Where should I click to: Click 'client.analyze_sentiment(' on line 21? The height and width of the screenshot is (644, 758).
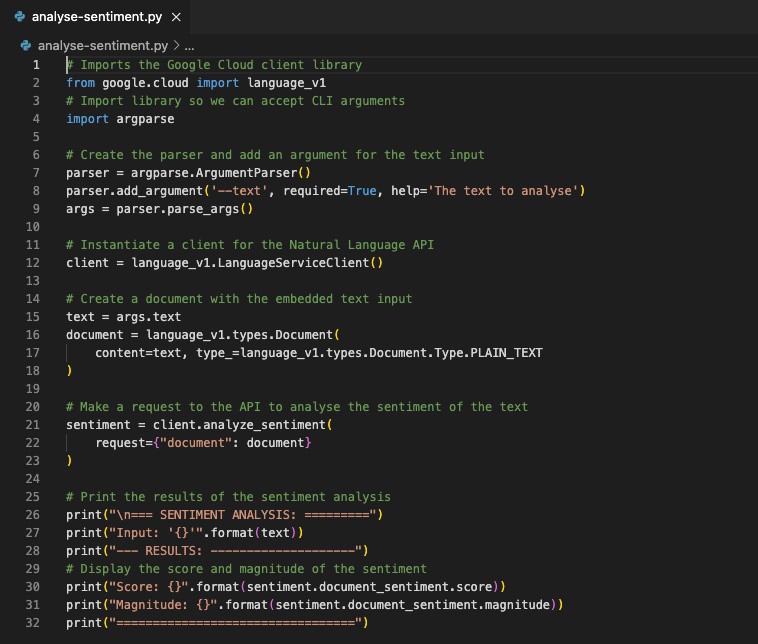(x=243, y=425)
